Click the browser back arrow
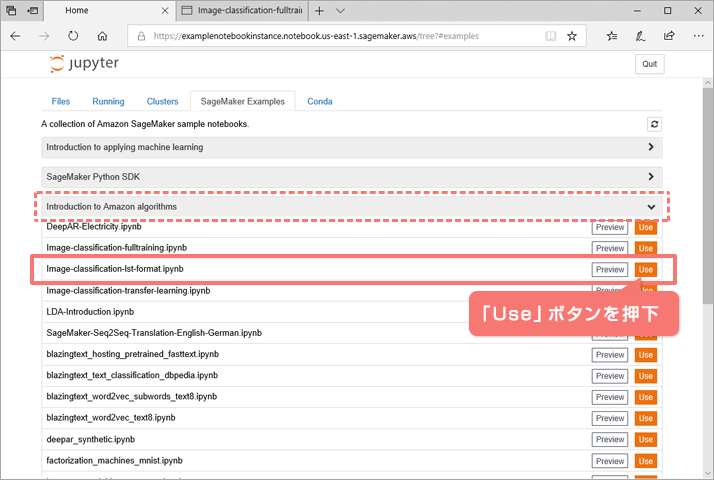This screenshot has width=714, height=480. point(15,36)
